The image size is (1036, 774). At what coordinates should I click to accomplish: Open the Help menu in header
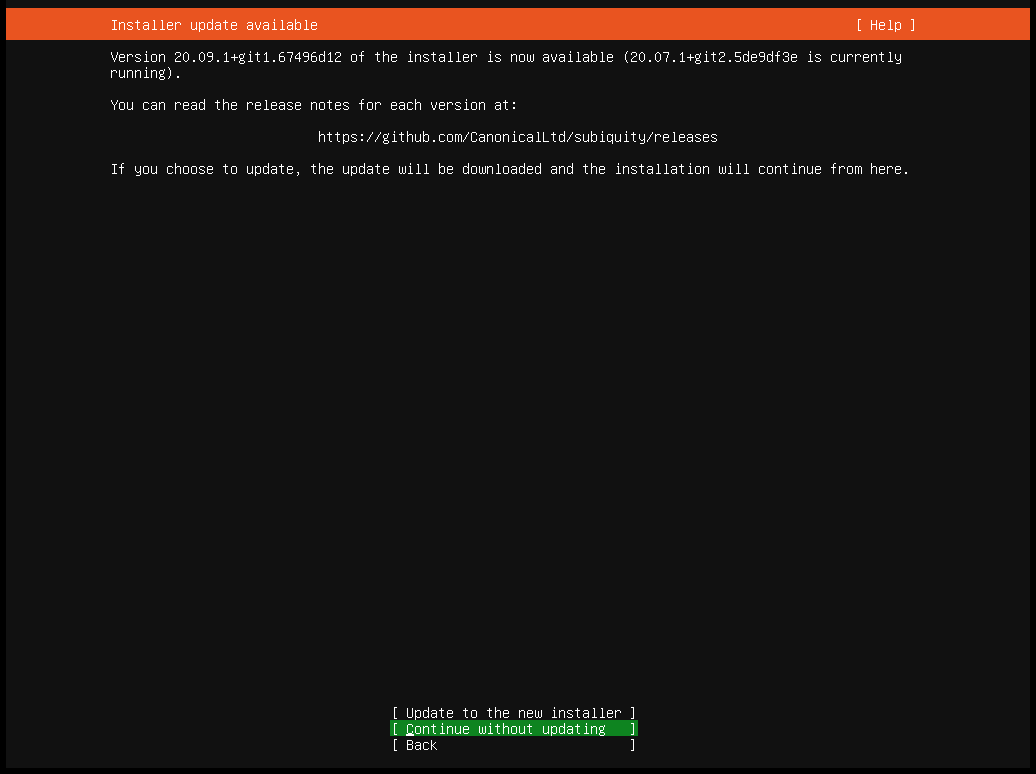click(885, 25)
